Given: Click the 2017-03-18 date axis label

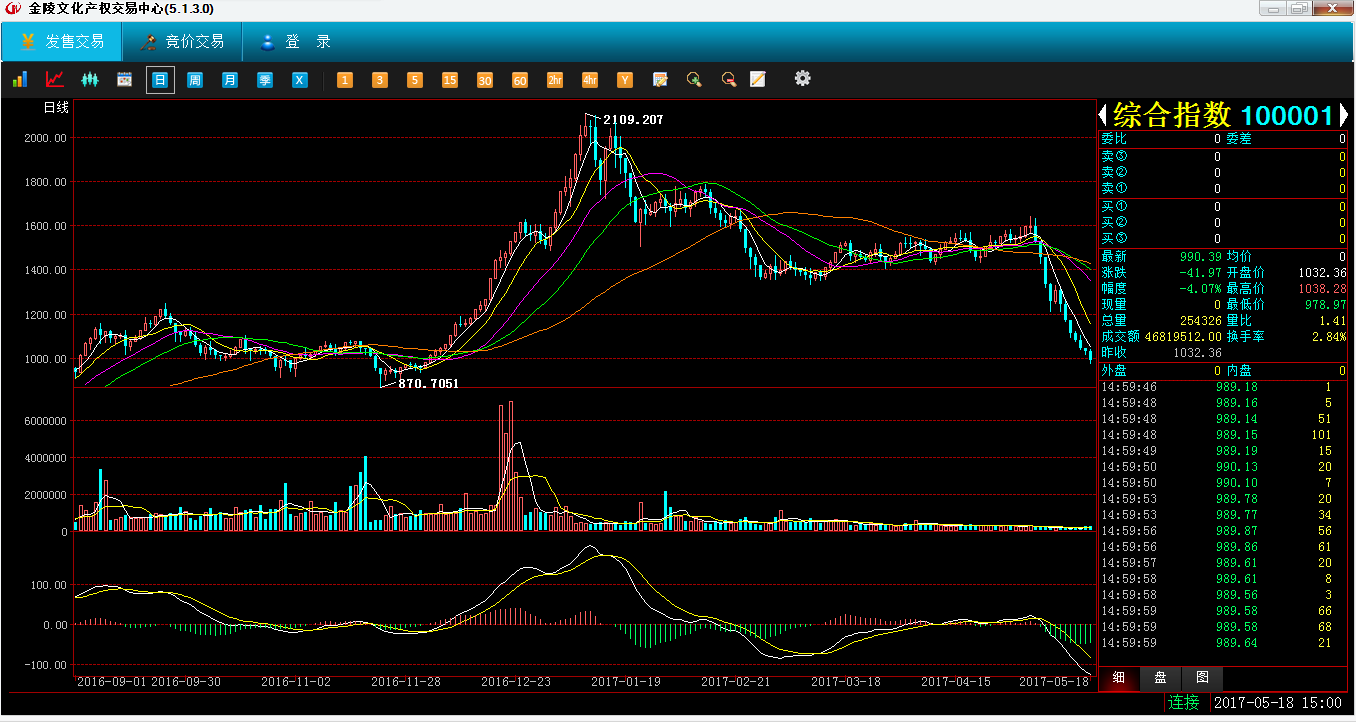Looking at the screenshot, I should pos(845,681).
